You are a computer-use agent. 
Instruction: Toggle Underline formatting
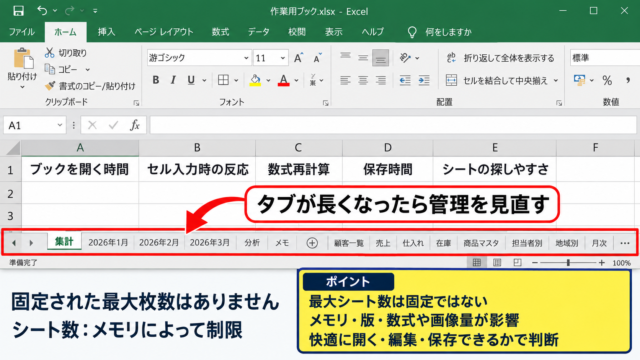pyautogui.click(x=191, y=80)
